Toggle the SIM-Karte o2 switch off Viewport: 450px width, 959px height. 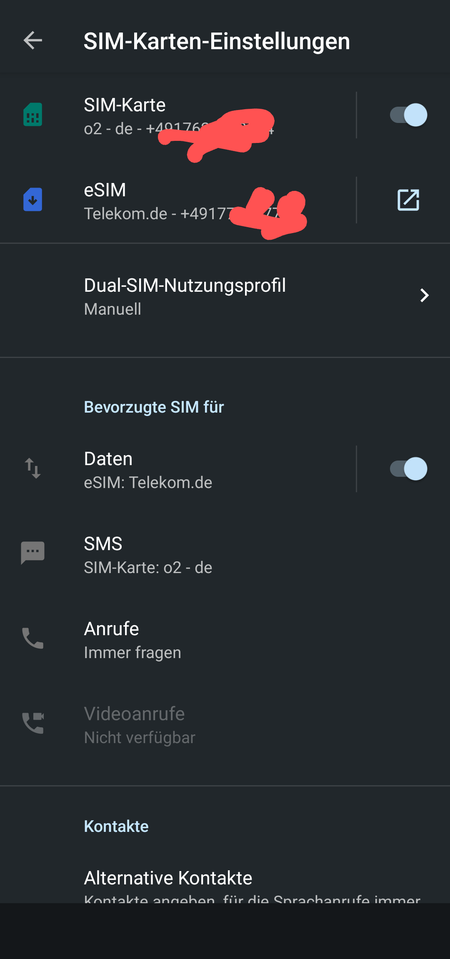pyautogui.click(x=408, y=115)
